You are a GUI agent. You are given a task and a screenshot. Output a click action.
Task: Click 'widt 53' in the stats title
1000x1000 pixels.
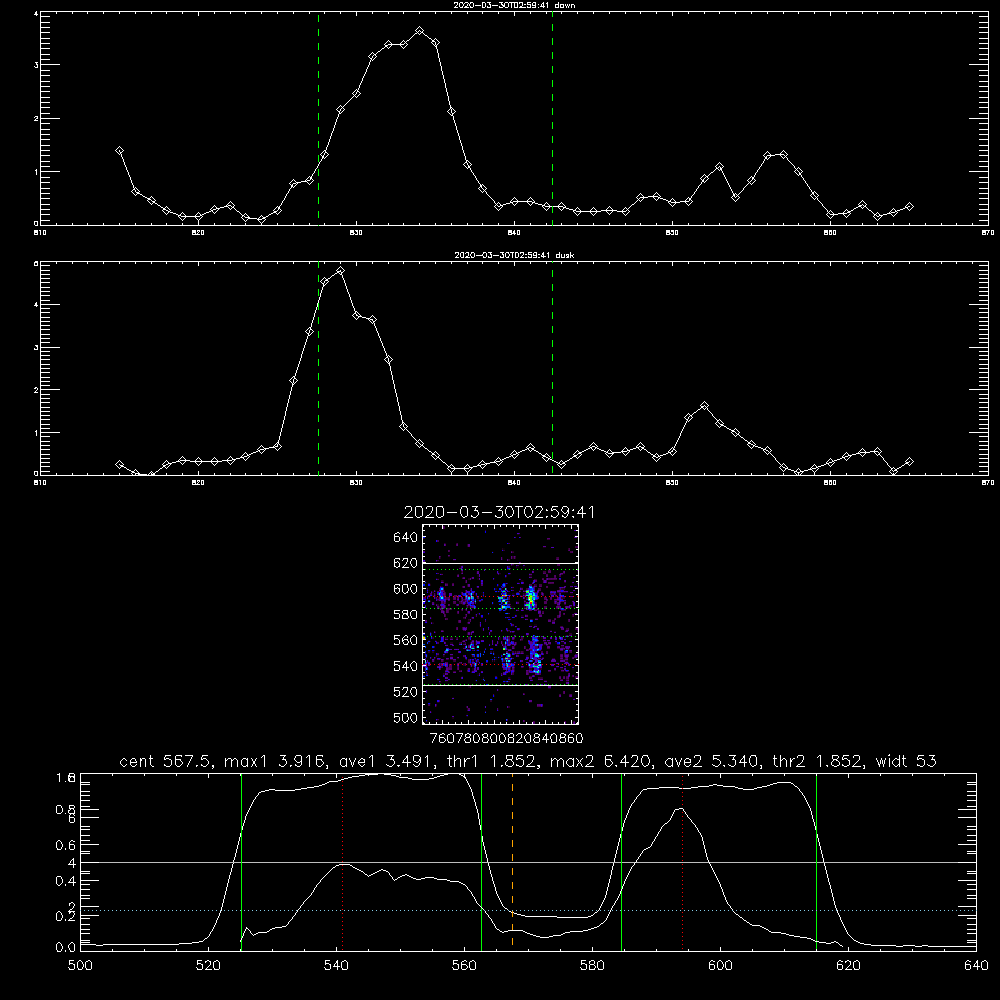coord(906,761)
